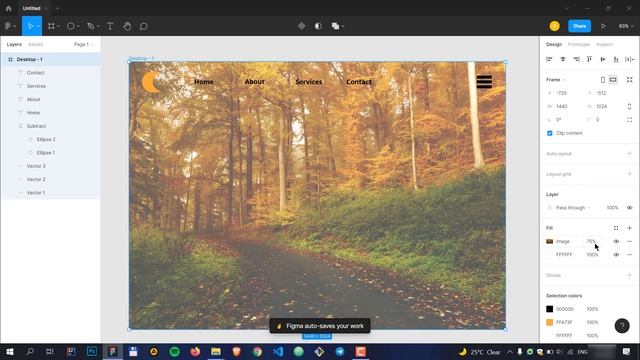Add a new fill
The height and width of the screenshot is (360, 640).
tap(629, 228)
